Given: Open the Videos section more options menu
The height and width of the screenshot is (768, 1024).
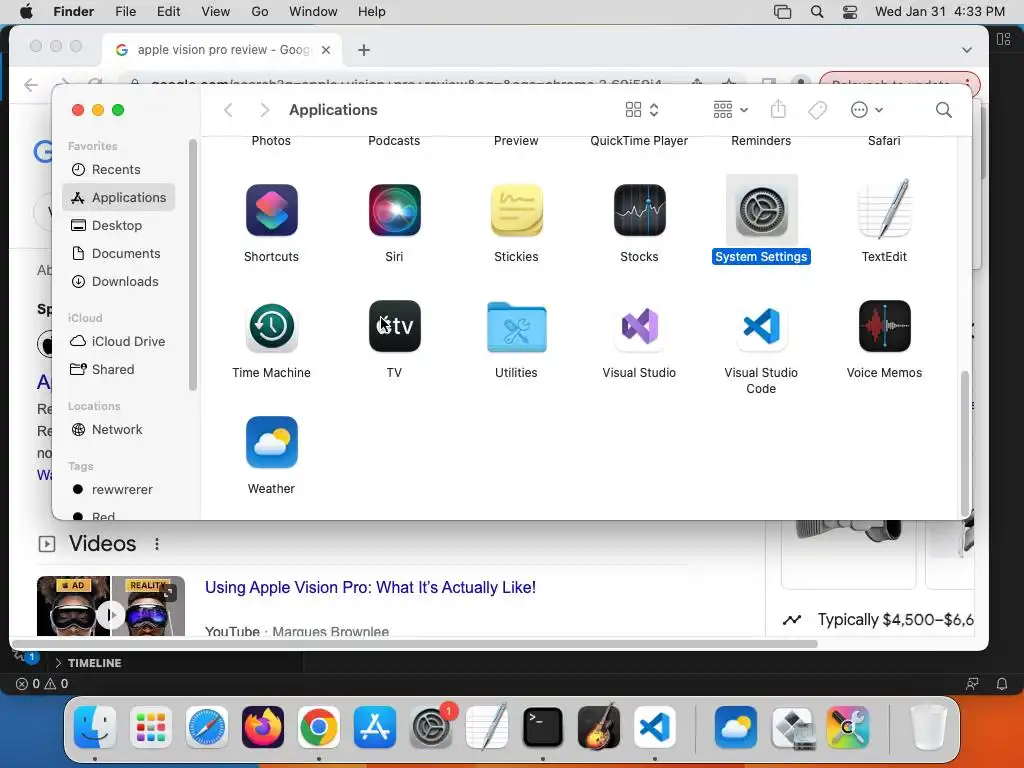Looking at the screenshot, I should tap(157, 543).
